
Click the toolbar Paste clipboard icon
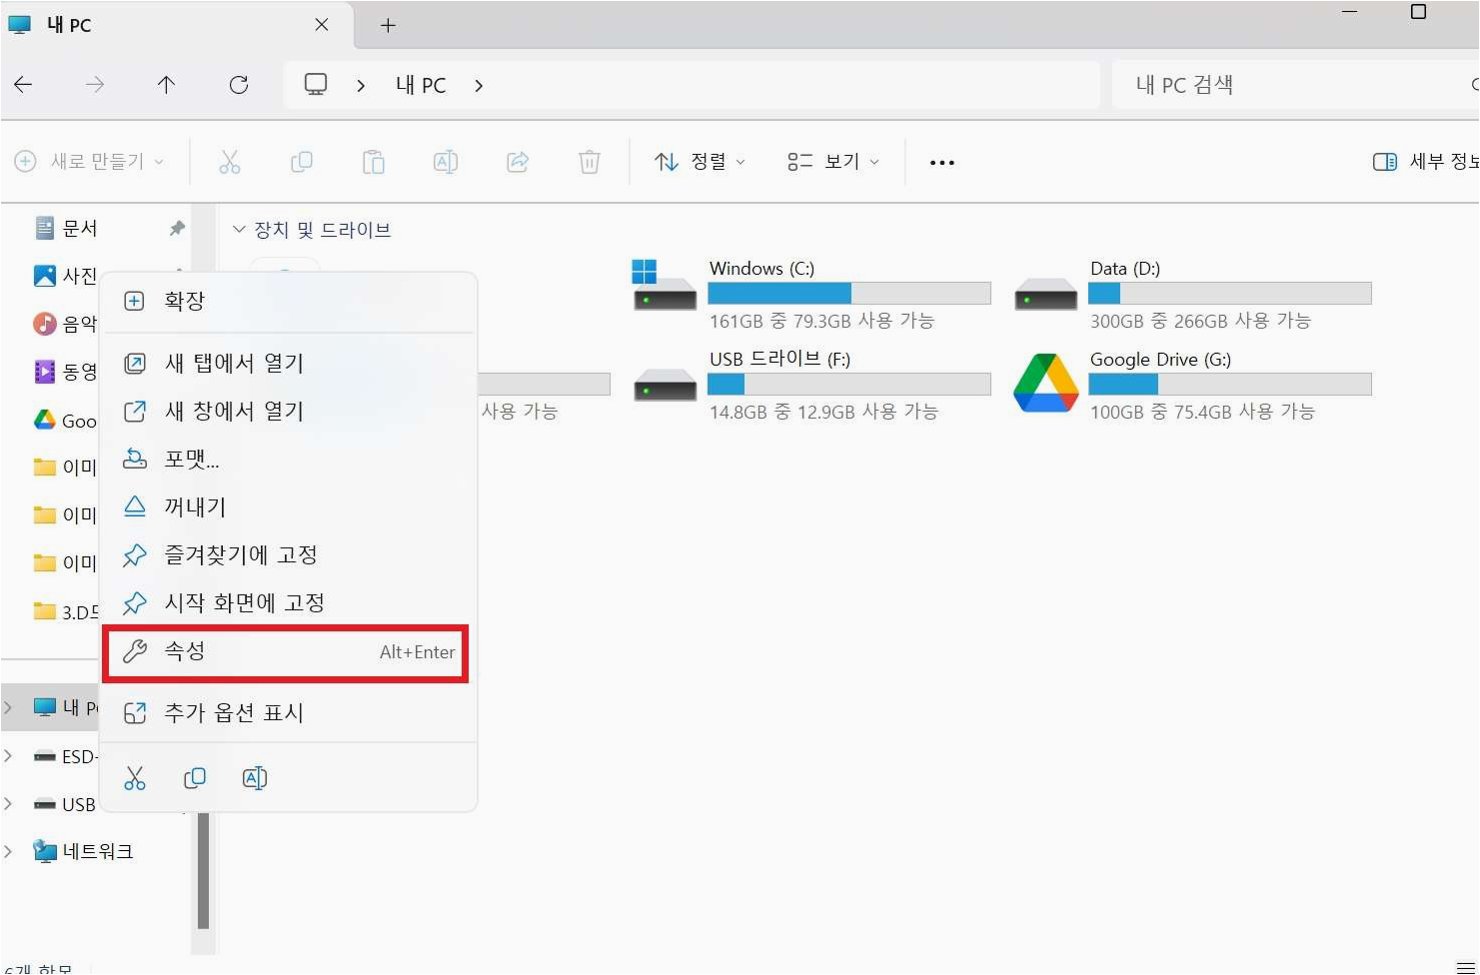[x=373, y=162]
